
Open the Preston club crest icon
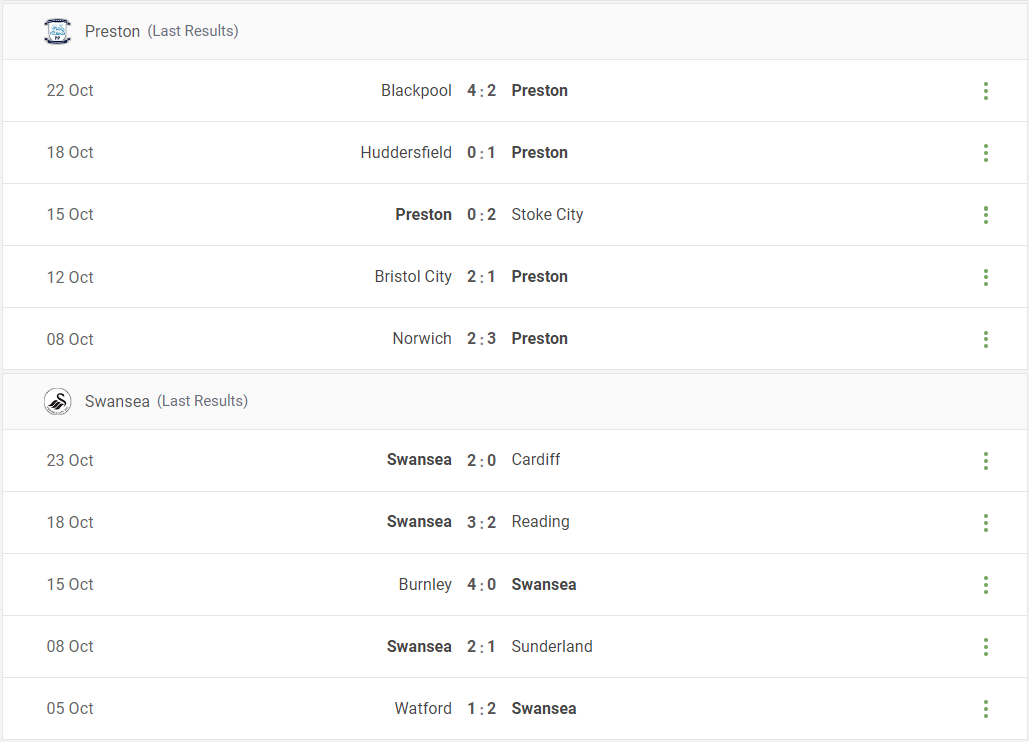pyautogui.click(x=57, y=31)
